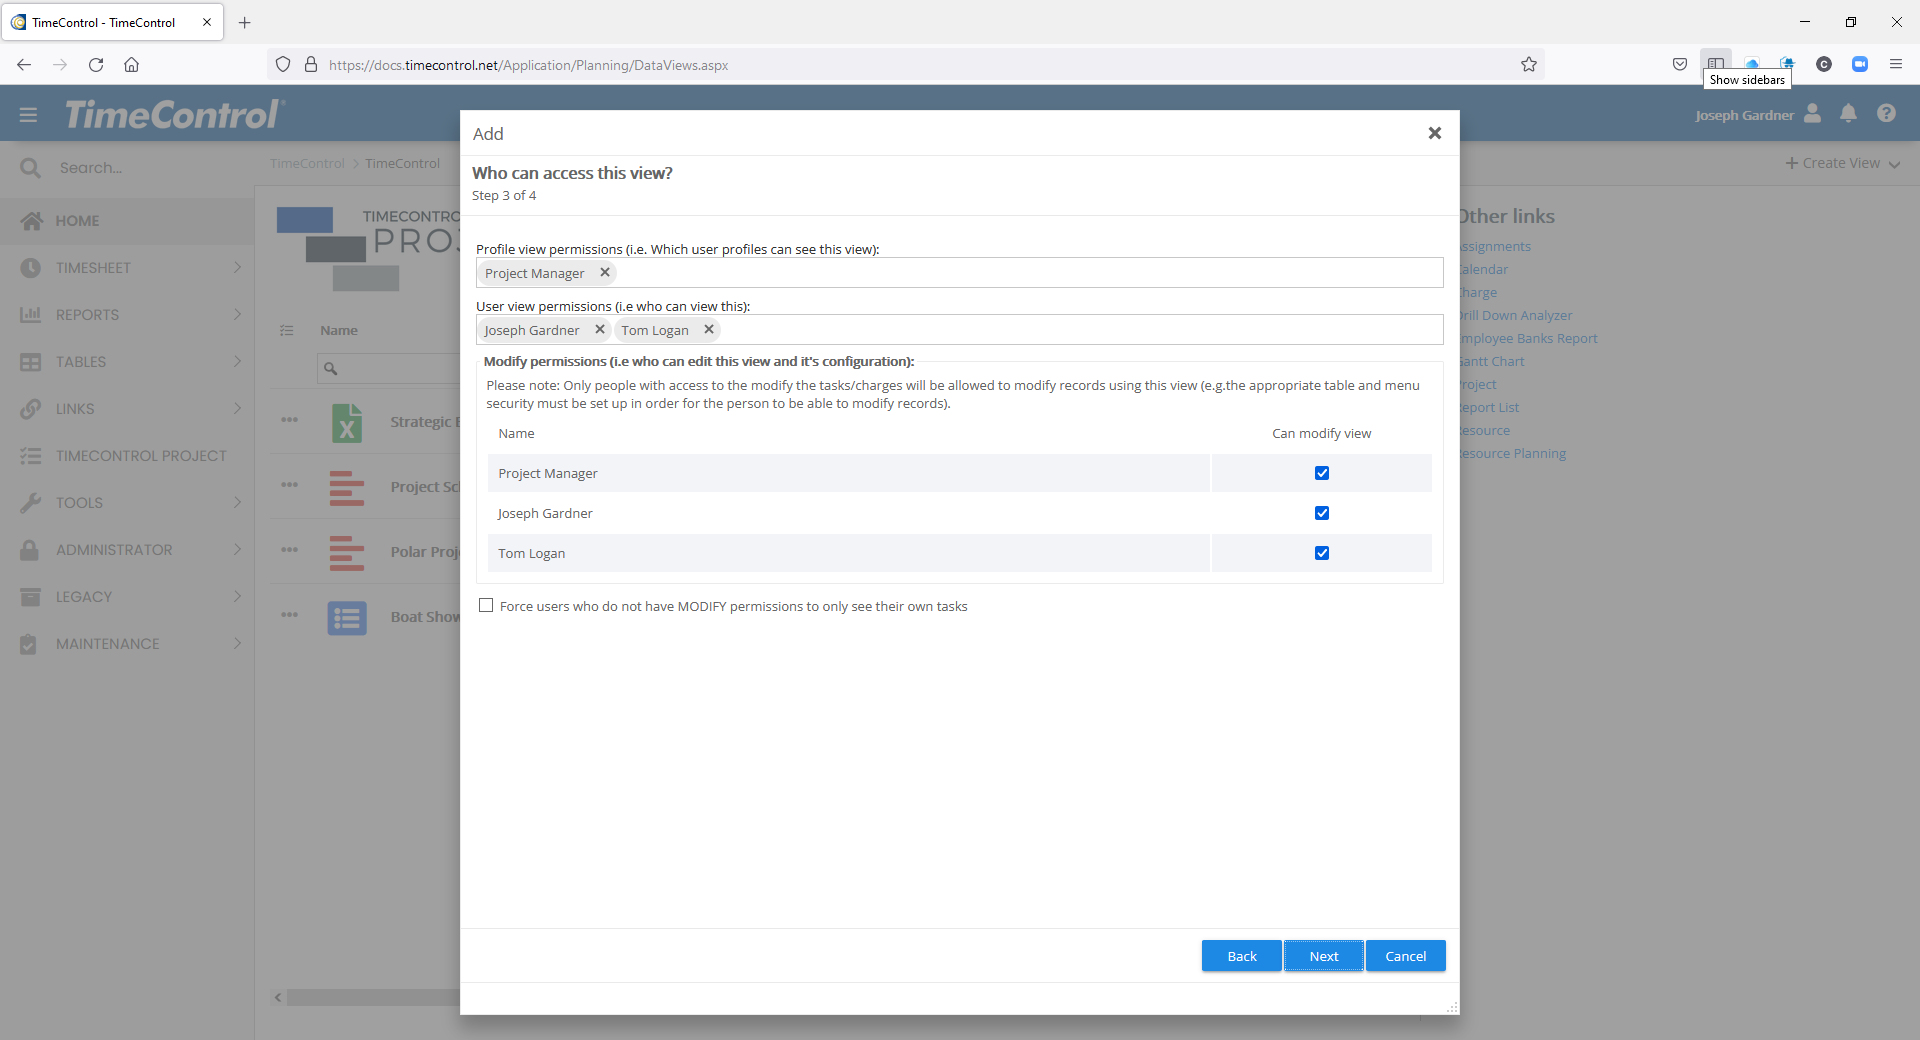Click the Excel file icon beside Strategic view
Screen dimensions: 1920x1040
pos(346,422)
